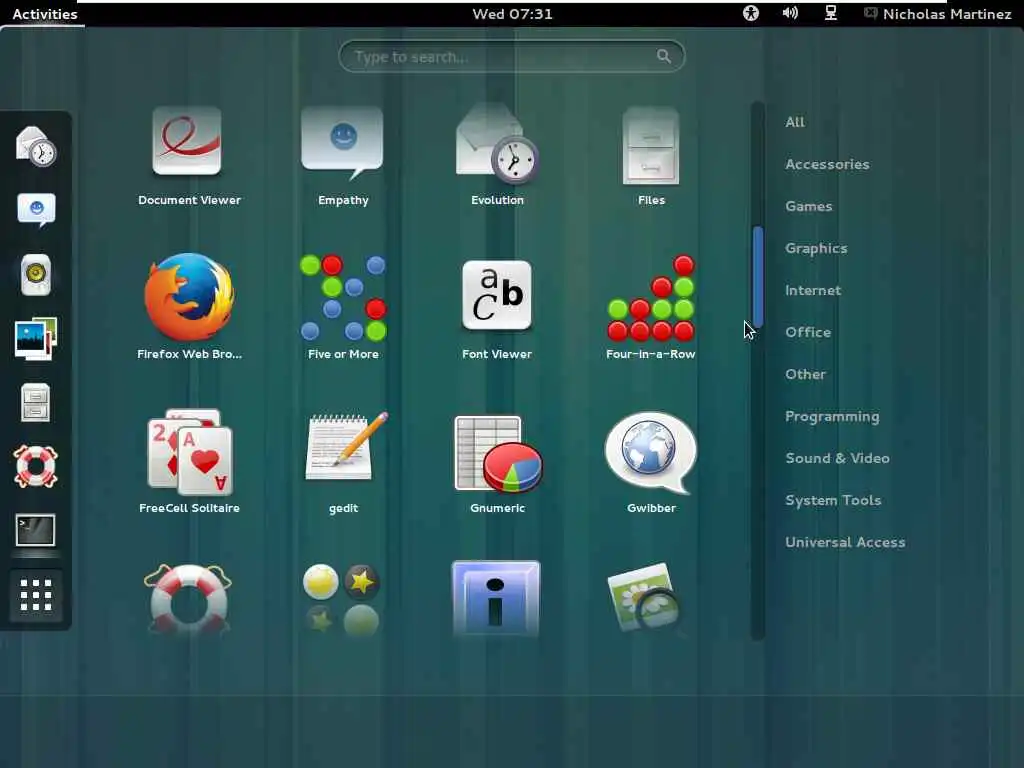Filter apps by Accessories category
This screenshot has height=768, width=1024.
(827, 164)
